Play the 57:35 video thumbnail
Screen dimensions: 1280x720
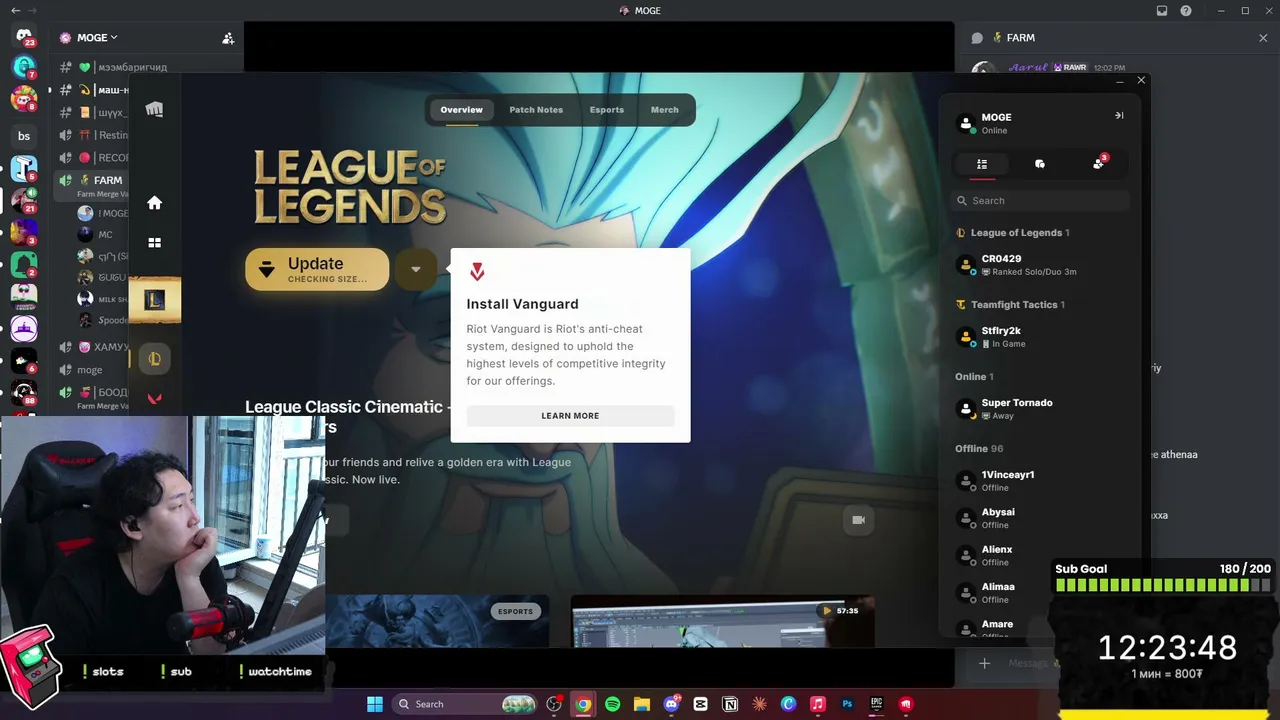coord(723,621)
